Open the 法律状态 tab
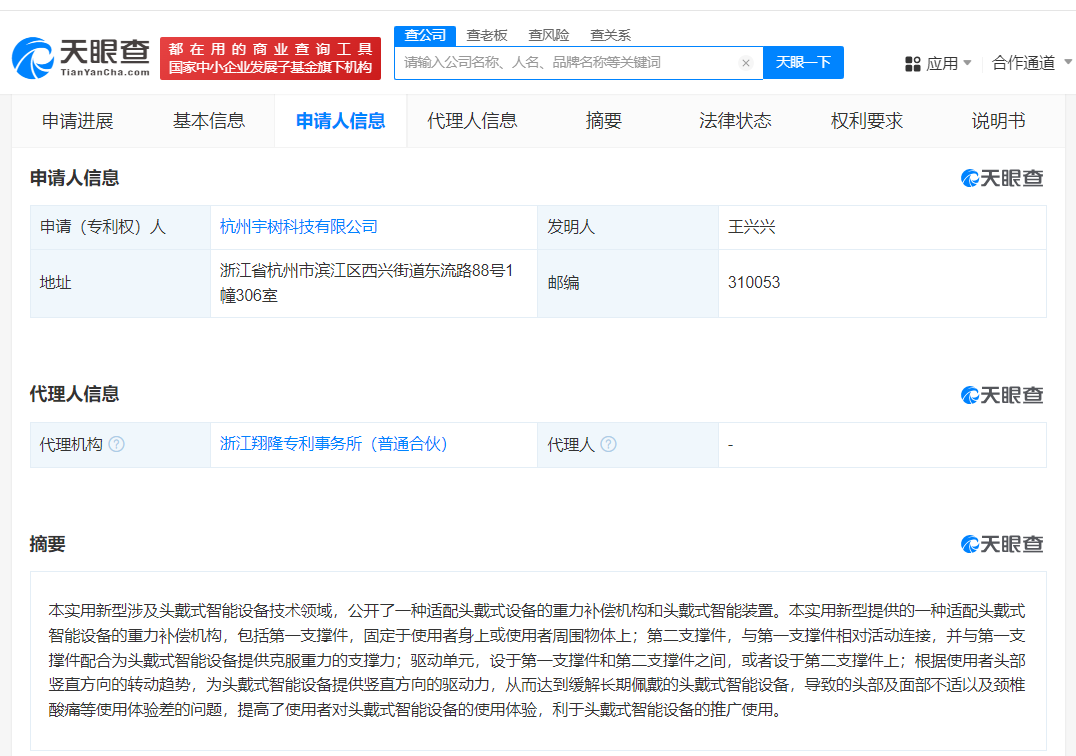This screenshot has height=756, width=1076. 735,121
